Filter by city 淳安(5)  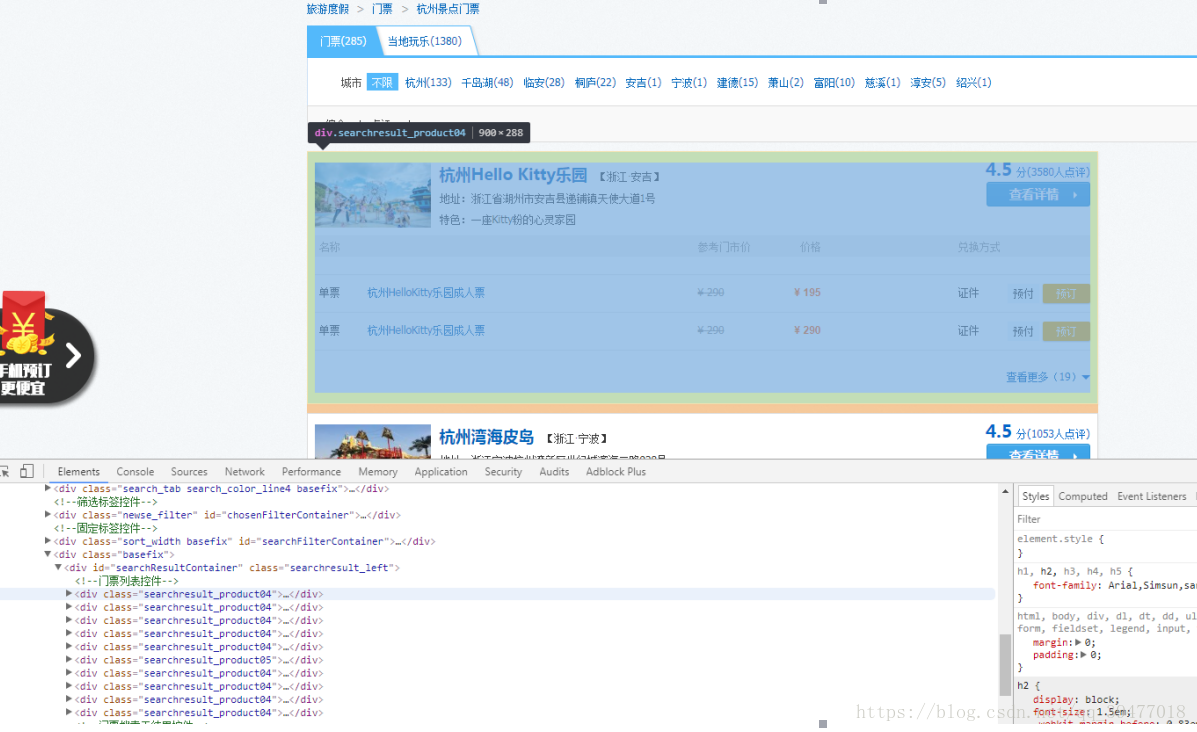pos(928,82)
